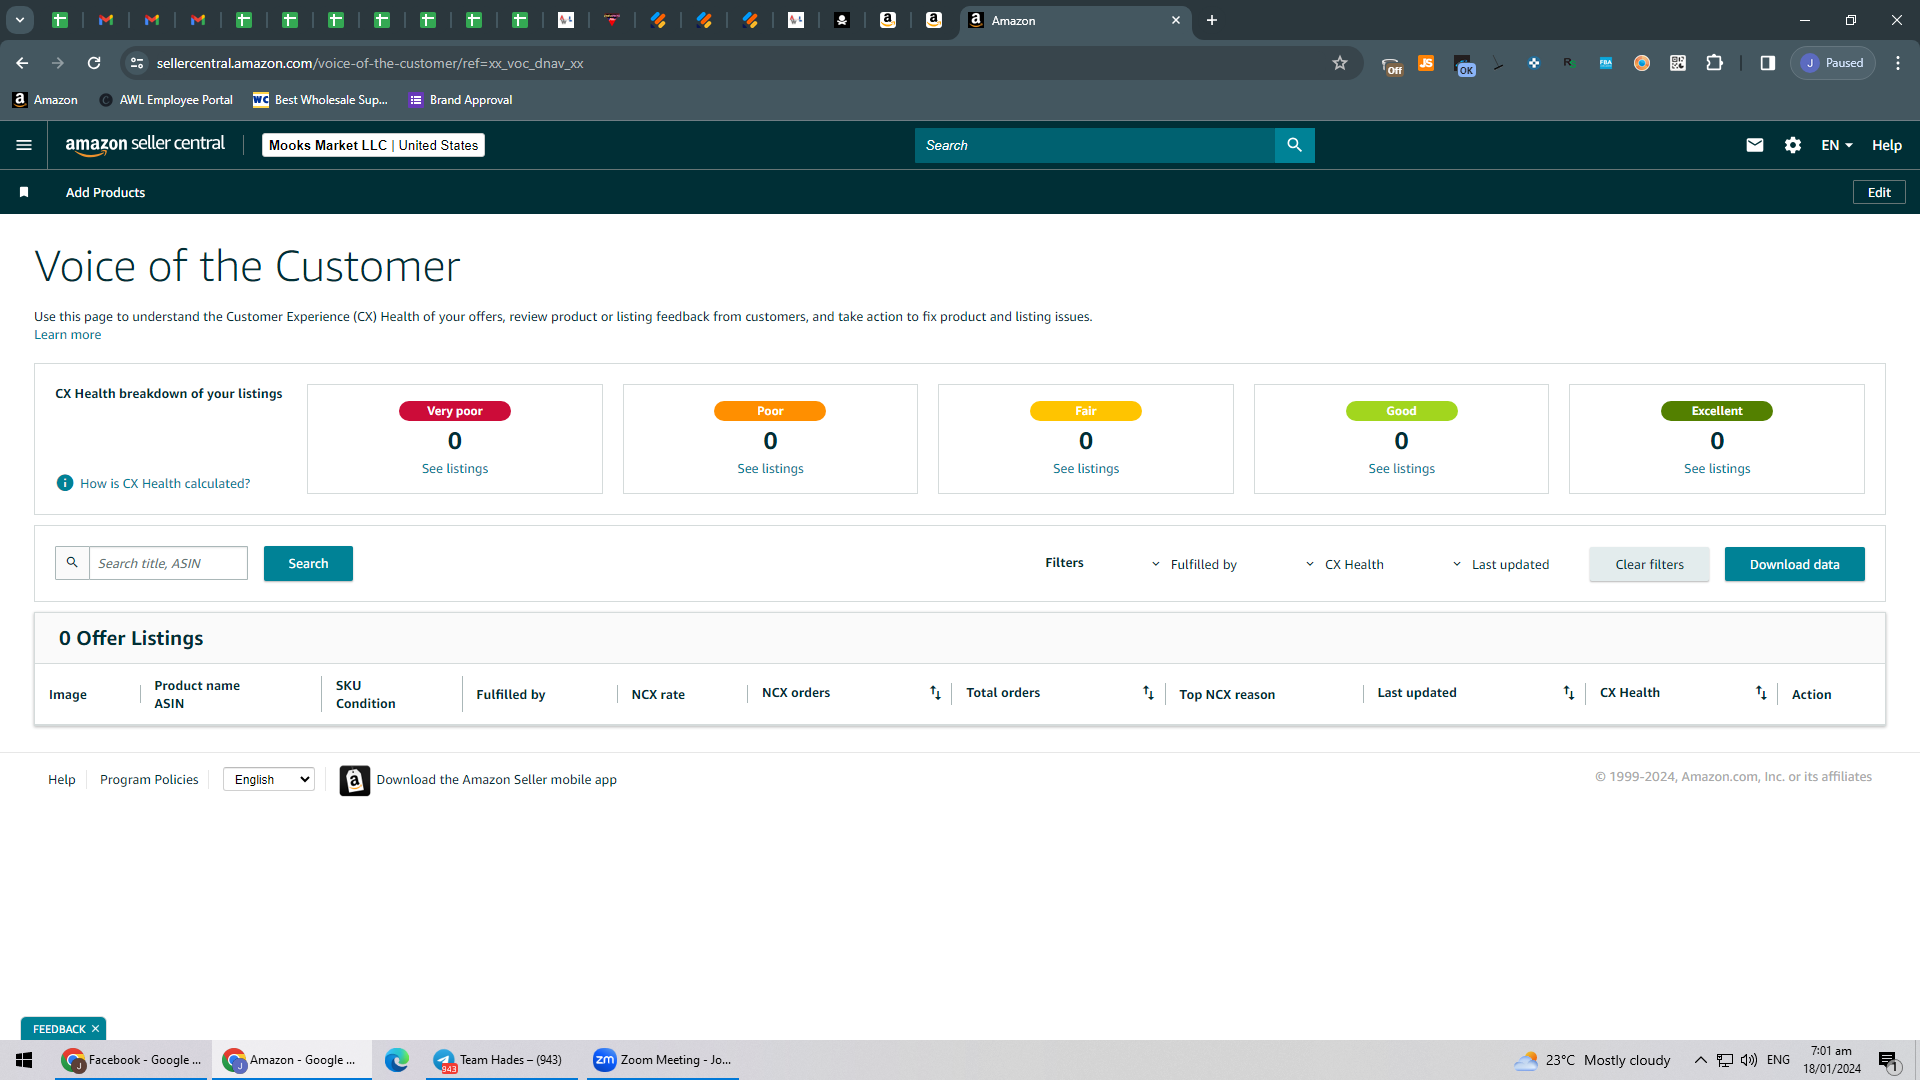Open the Amazon bookmark in bookmarks bar
Viewport: 1920px width, 1080px height.
tap(45, 100)
